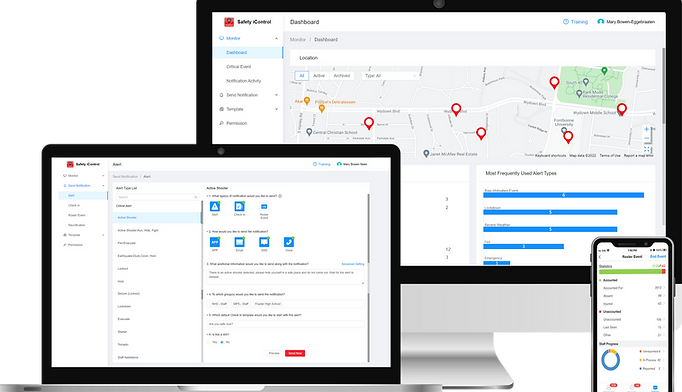Click the map zoom in plus icon
Image resolution: width=682 pixels, height=392 pixels.
click(646, 129)
